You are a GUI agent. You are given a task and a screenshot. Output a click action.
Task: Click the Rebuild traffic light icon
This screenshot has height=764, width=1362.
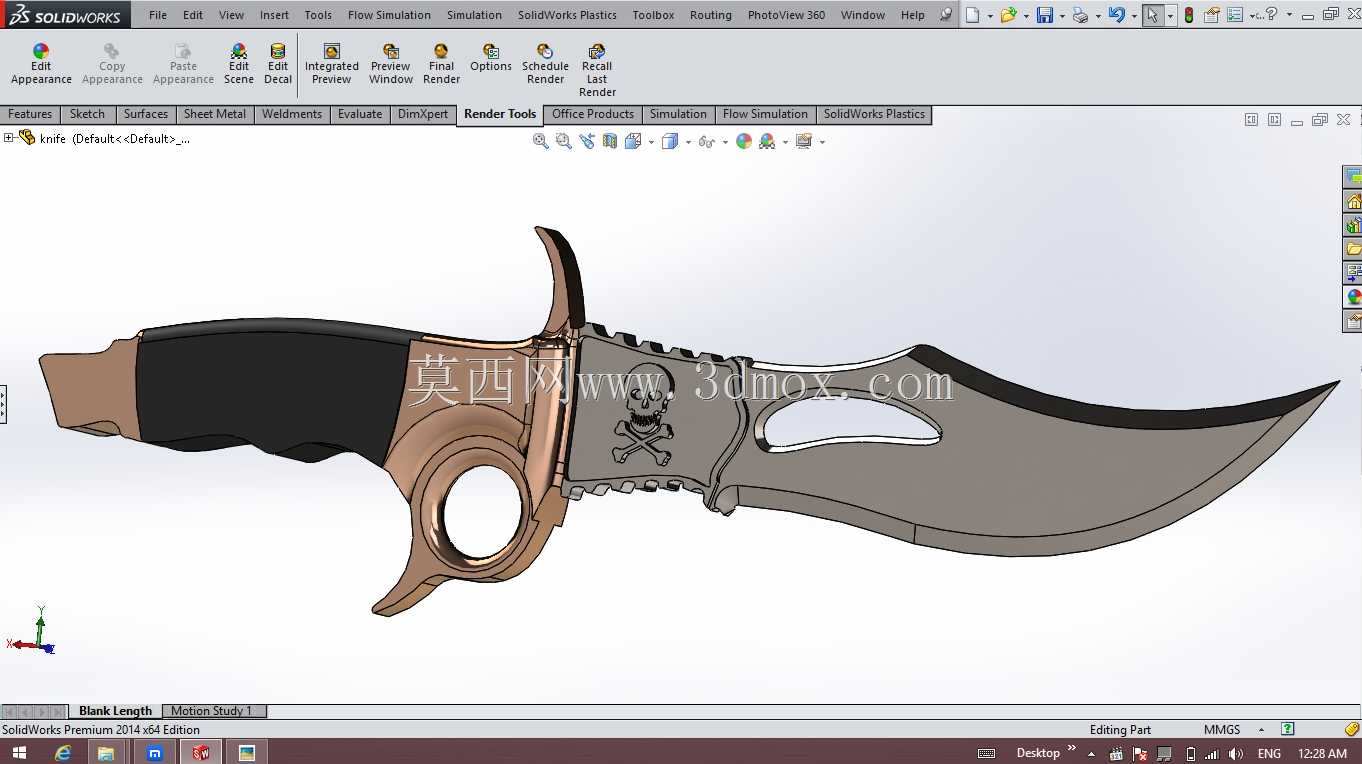(x=1188, y=15)
